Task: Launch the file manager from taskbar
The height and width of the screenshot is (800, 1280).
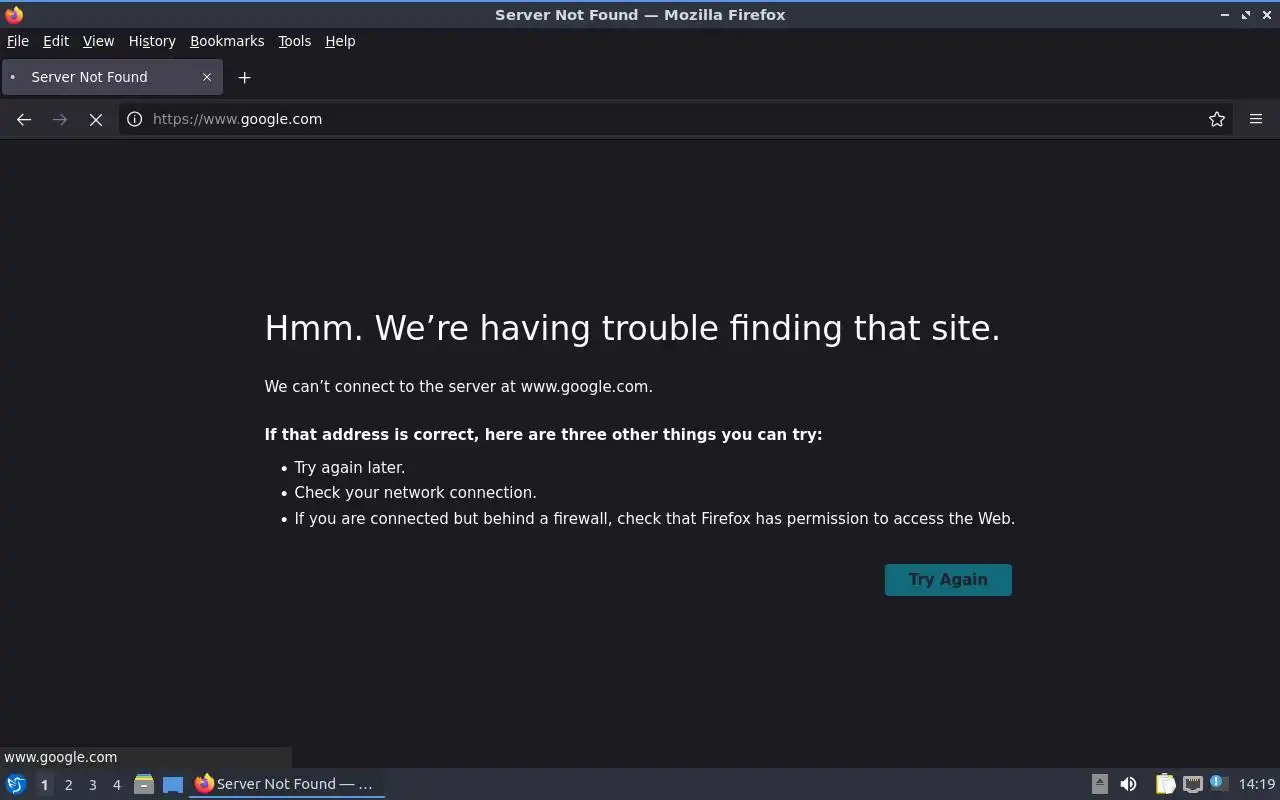Action: (x=144, y=784)
